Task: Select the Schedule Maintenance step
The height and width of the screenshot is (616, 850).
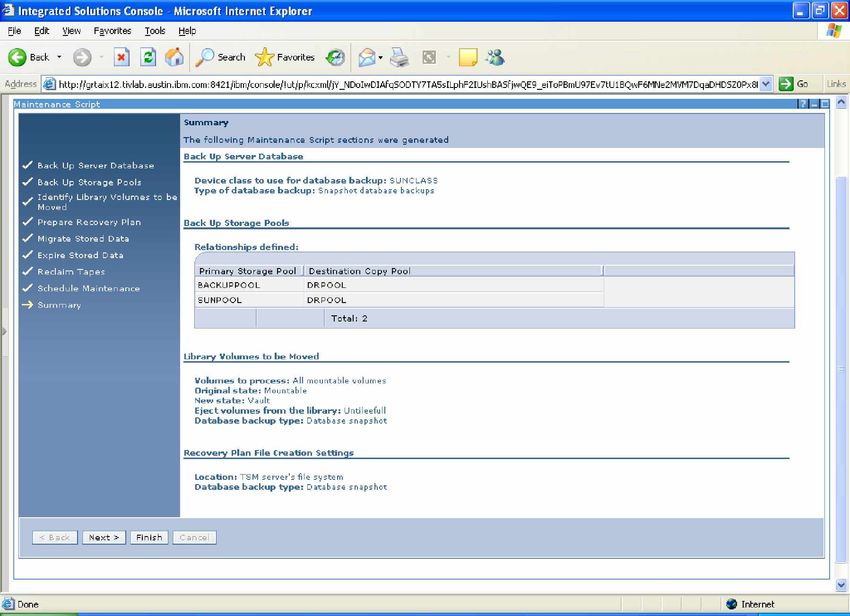Action: (x=88, y=288)
